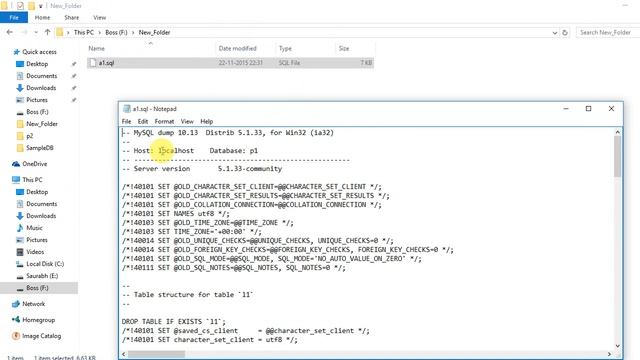Open Documents under This PC

[x=42, y=204]
